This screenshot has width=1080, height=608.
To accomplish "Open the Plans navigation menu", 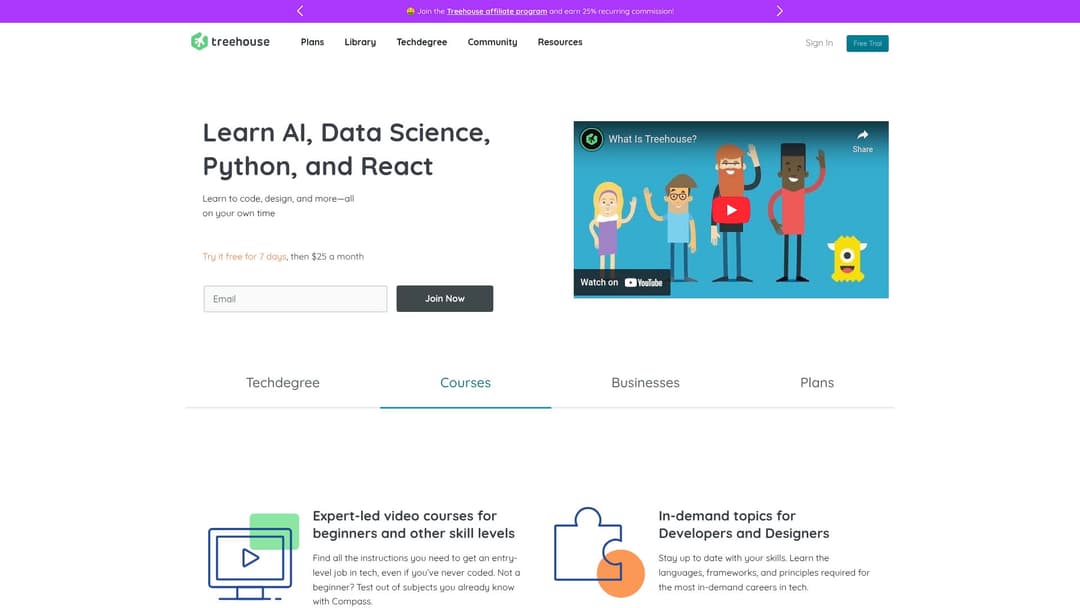I will (x=312, y=42).
